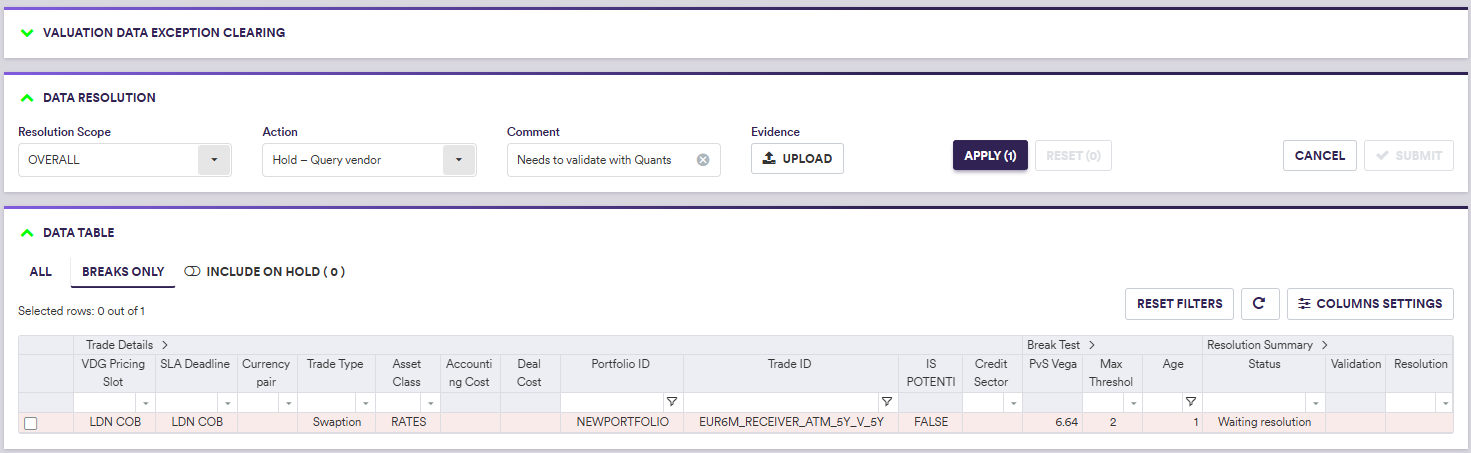1471x453 pixels.
Task: Click the Reset Filters button
Action: (1179, 303)
